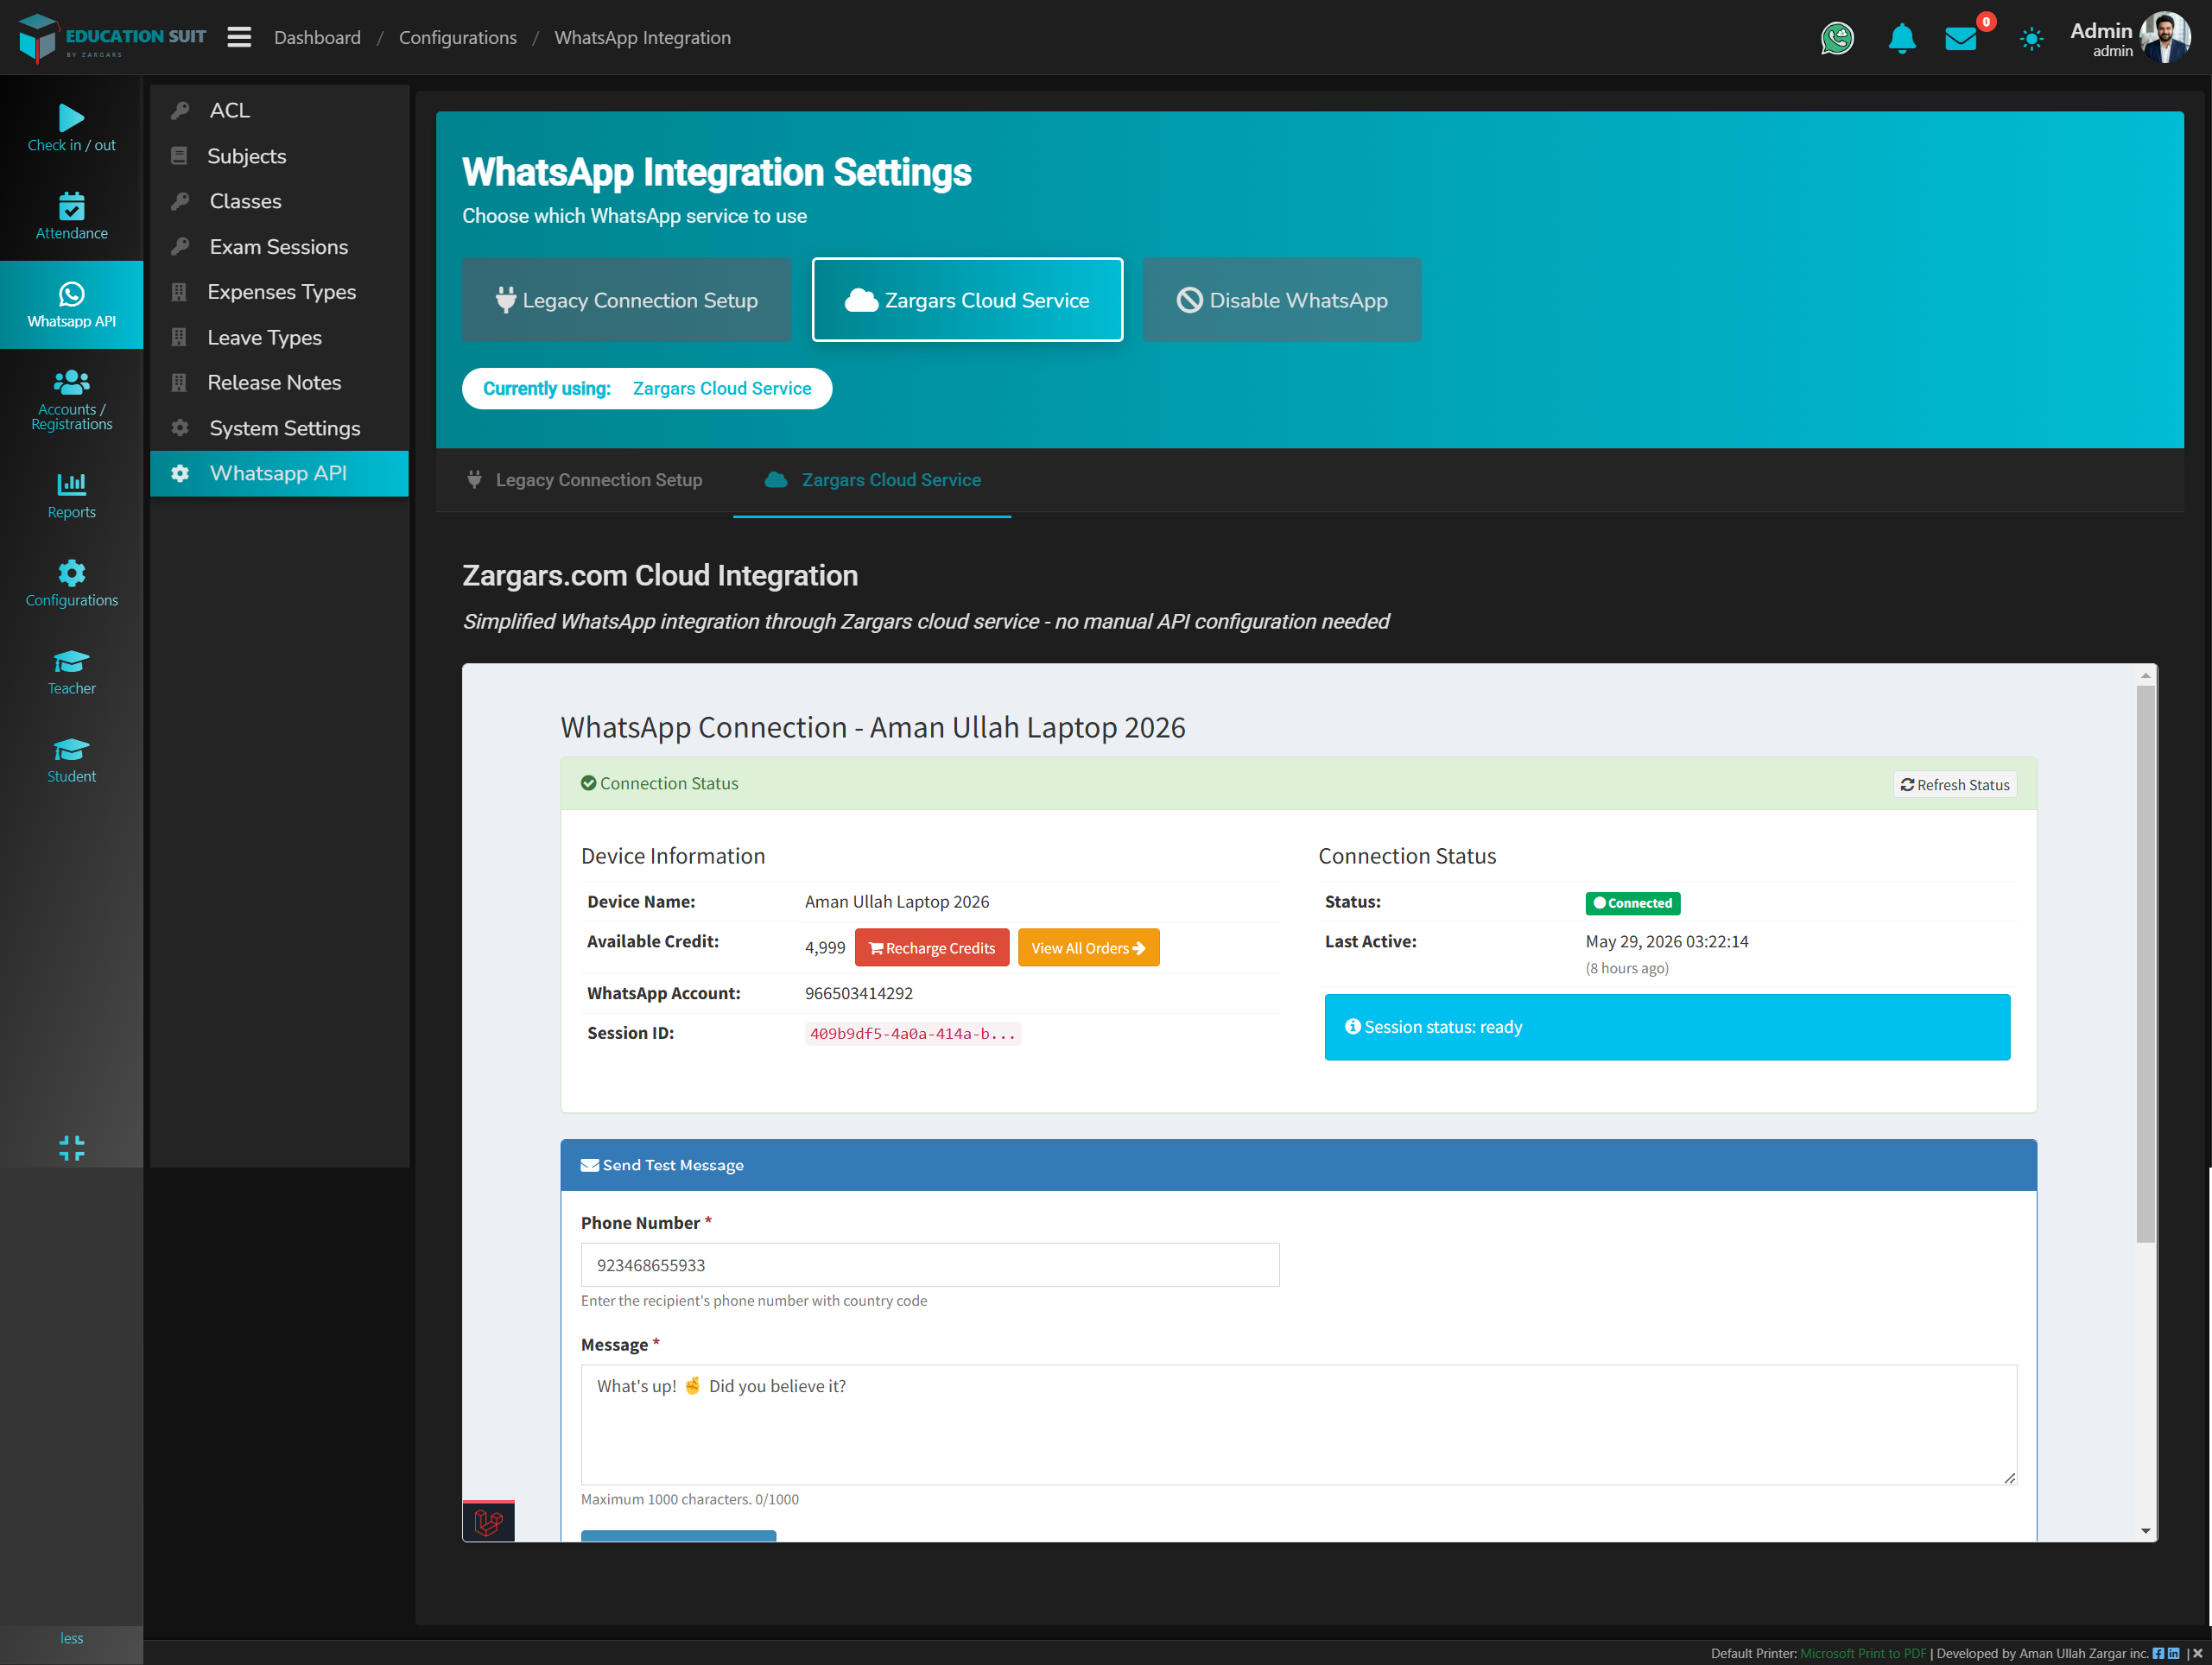Click the panel scrollbar up arrow

[x=2145, y=675]
